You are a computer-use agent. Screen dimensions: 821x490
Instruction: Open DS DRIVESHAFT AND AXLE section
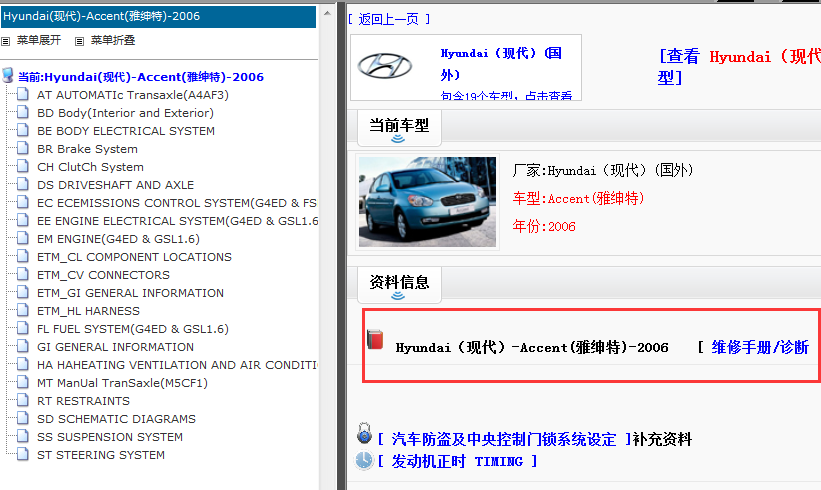[x=115, y=185]
